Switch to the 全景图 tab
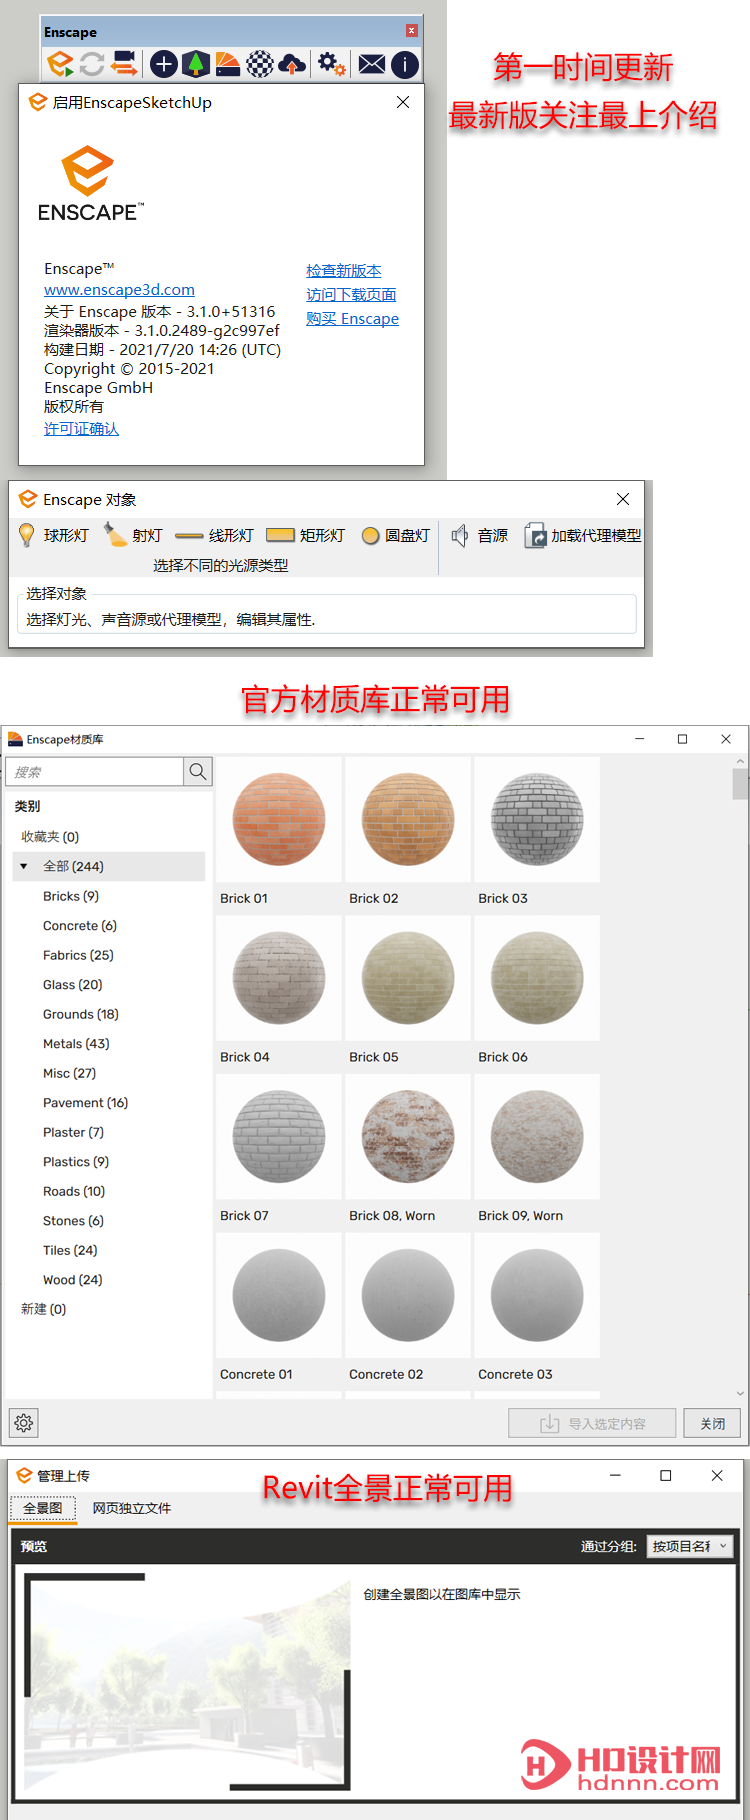 point(43,1508)
